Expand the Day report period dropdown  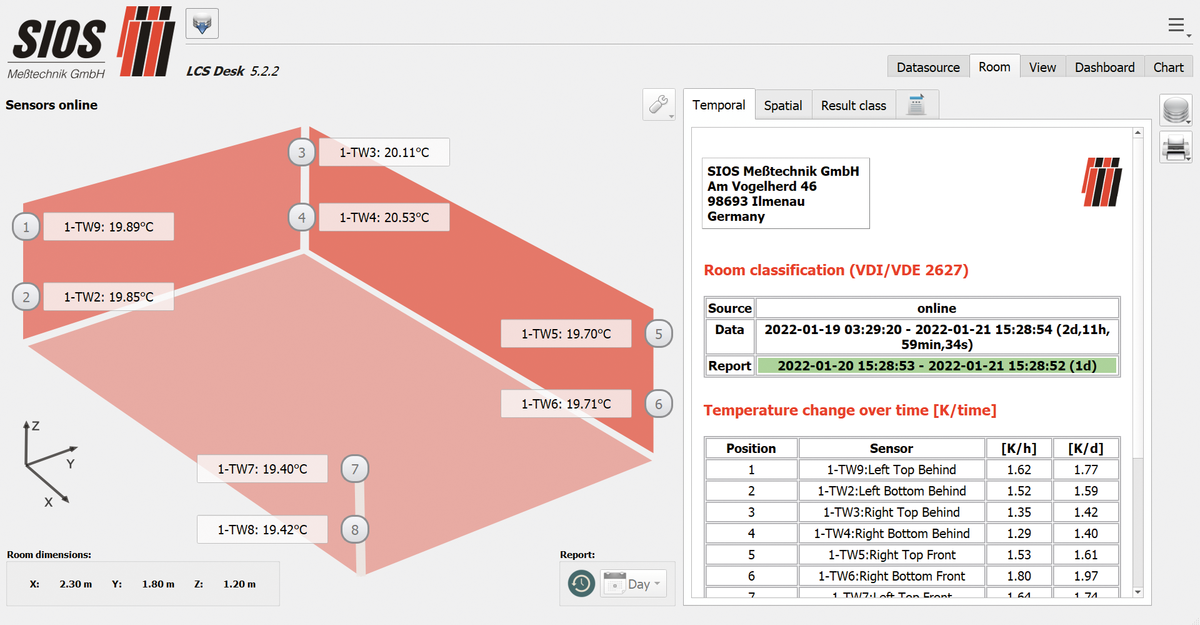coord(634,584)
